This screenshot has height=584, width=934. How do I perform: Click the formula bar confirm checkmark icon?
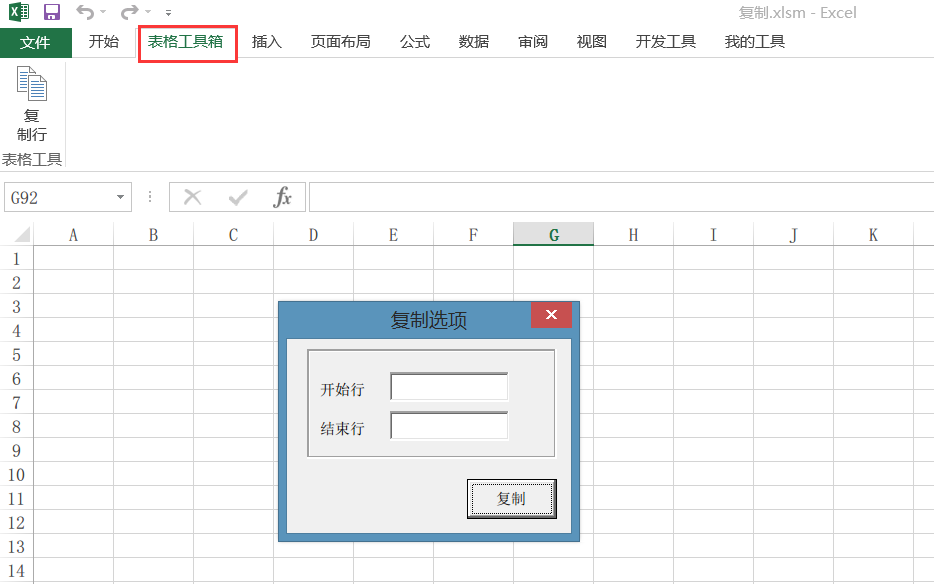click(238, 198)
